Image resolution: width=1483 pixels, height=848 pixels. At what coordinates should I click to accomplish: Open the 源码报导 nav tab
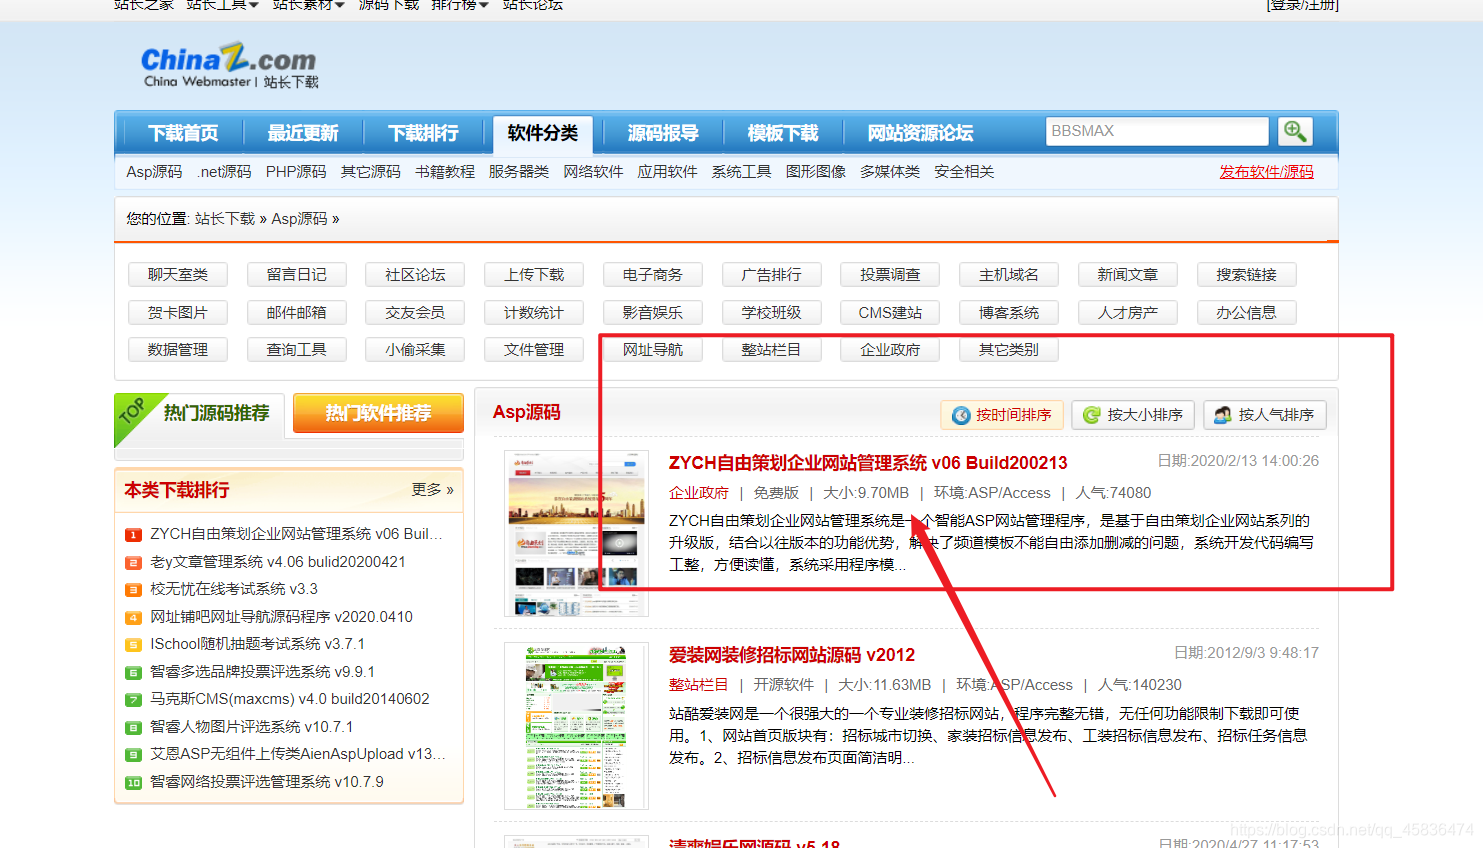[663, 133]
